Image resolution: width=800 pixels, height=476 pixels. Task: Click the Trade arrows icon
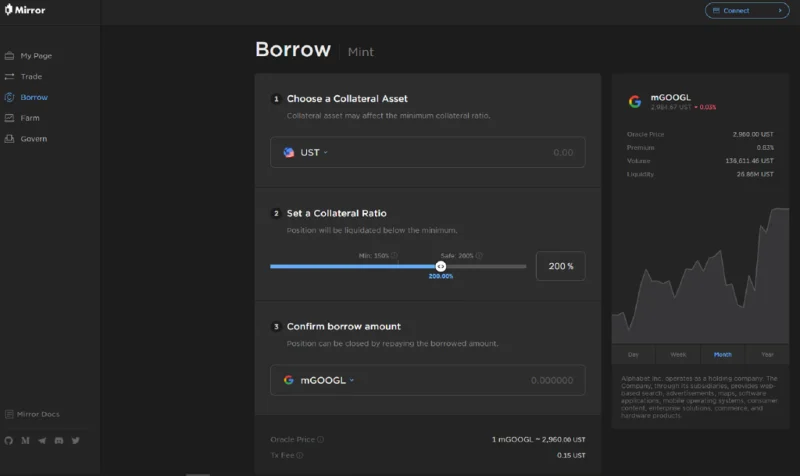point(9,77)
